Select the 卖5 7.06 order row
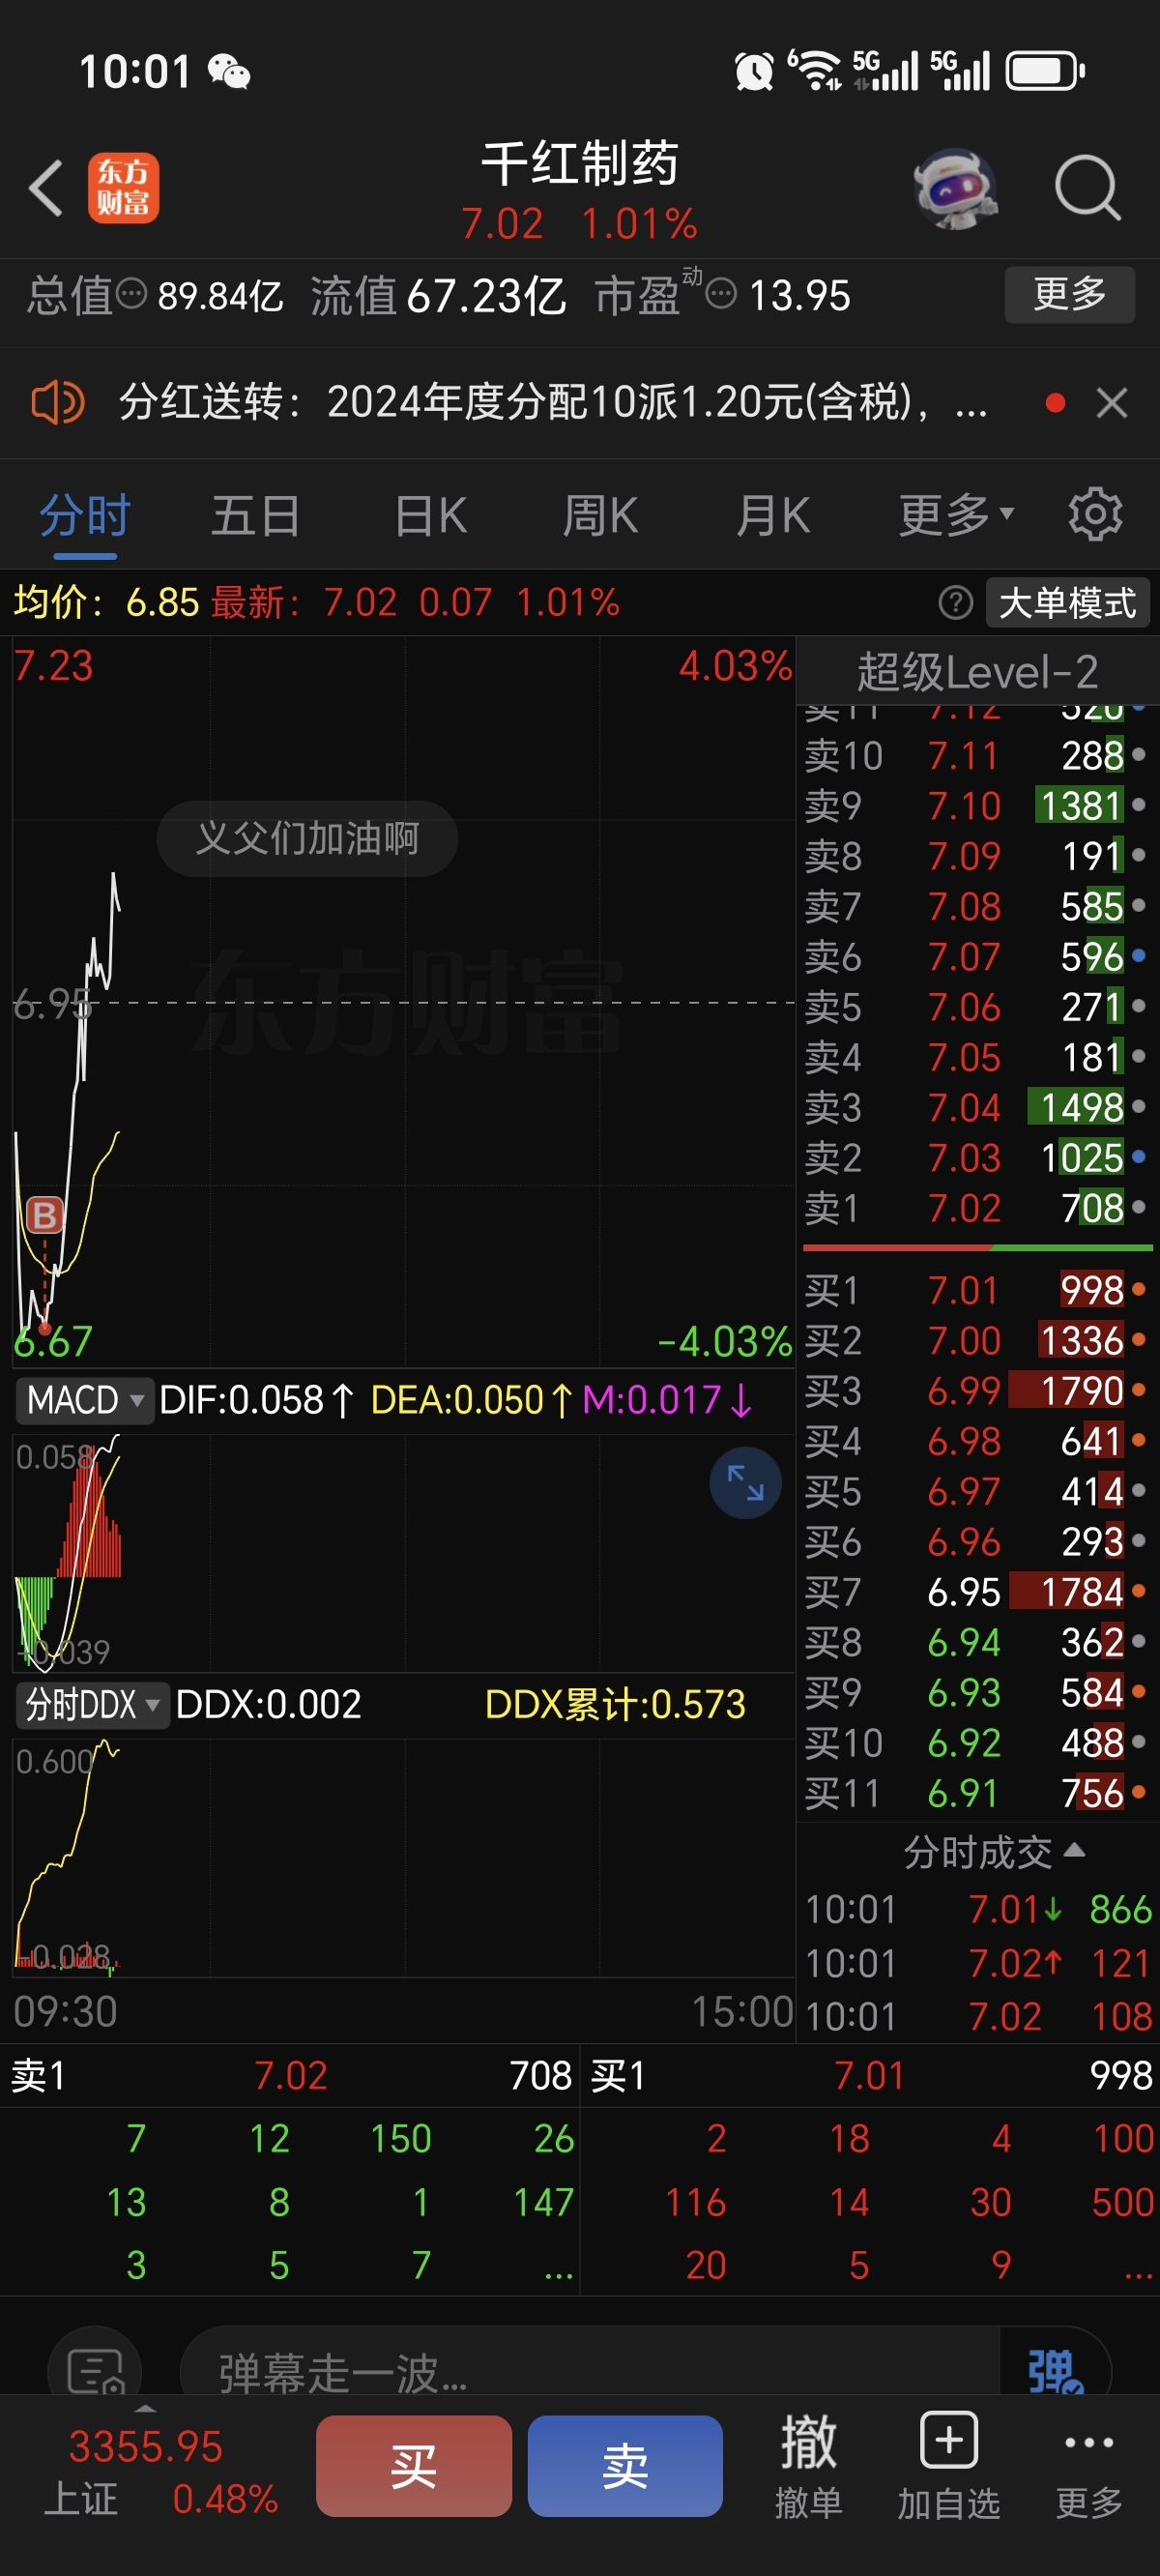This screenshot has height=2576, width=1160. pos(977,1007)
